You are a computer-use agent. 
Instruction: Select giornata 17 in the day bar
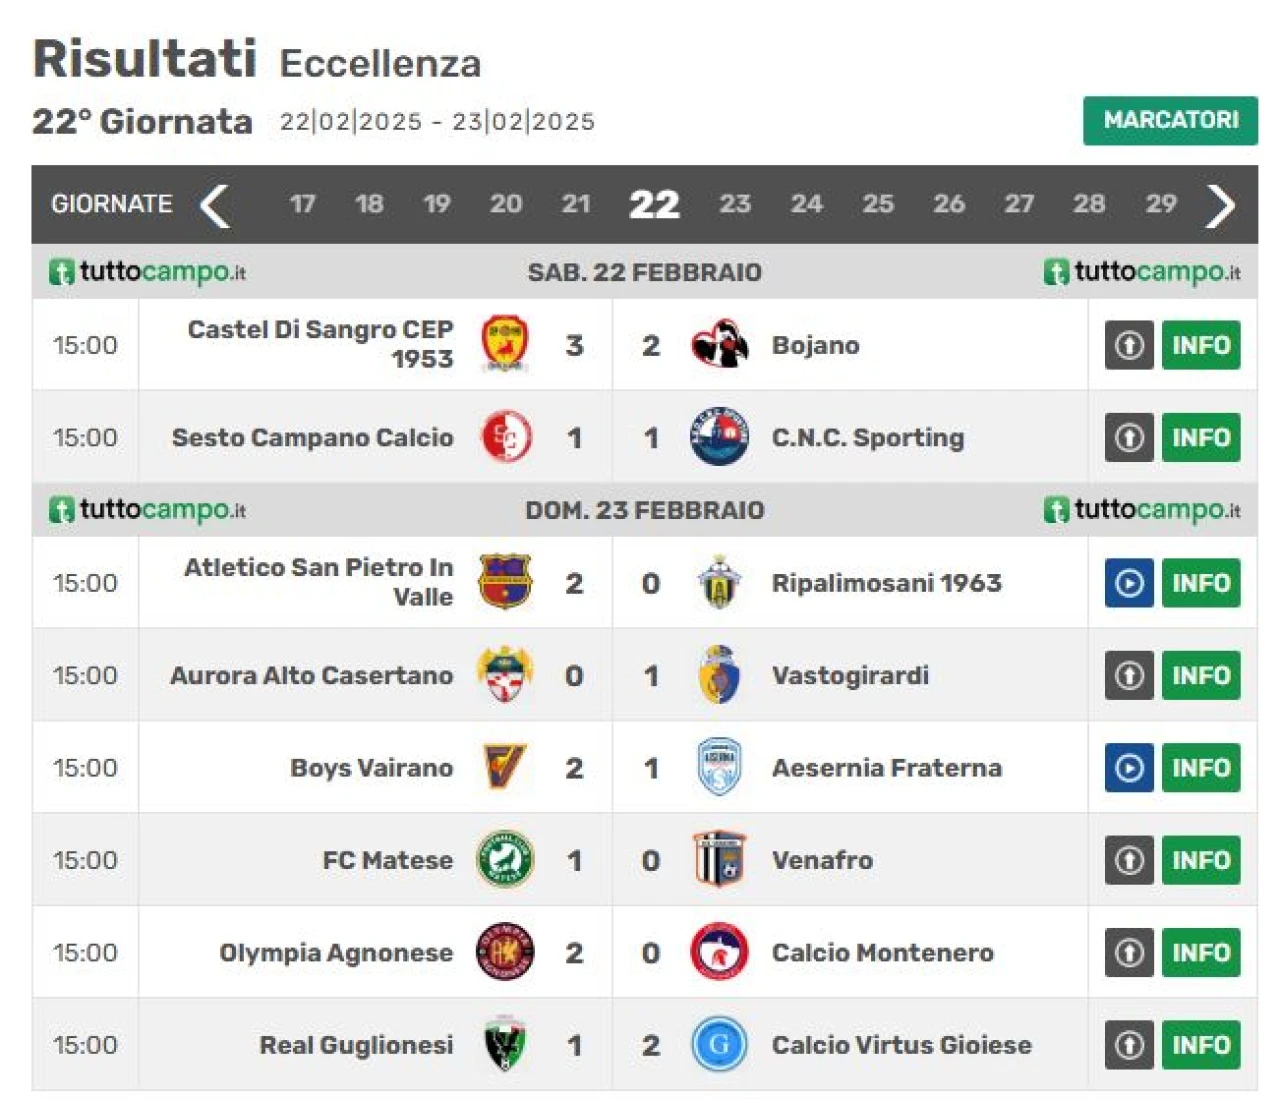click(x=302, y=204)
